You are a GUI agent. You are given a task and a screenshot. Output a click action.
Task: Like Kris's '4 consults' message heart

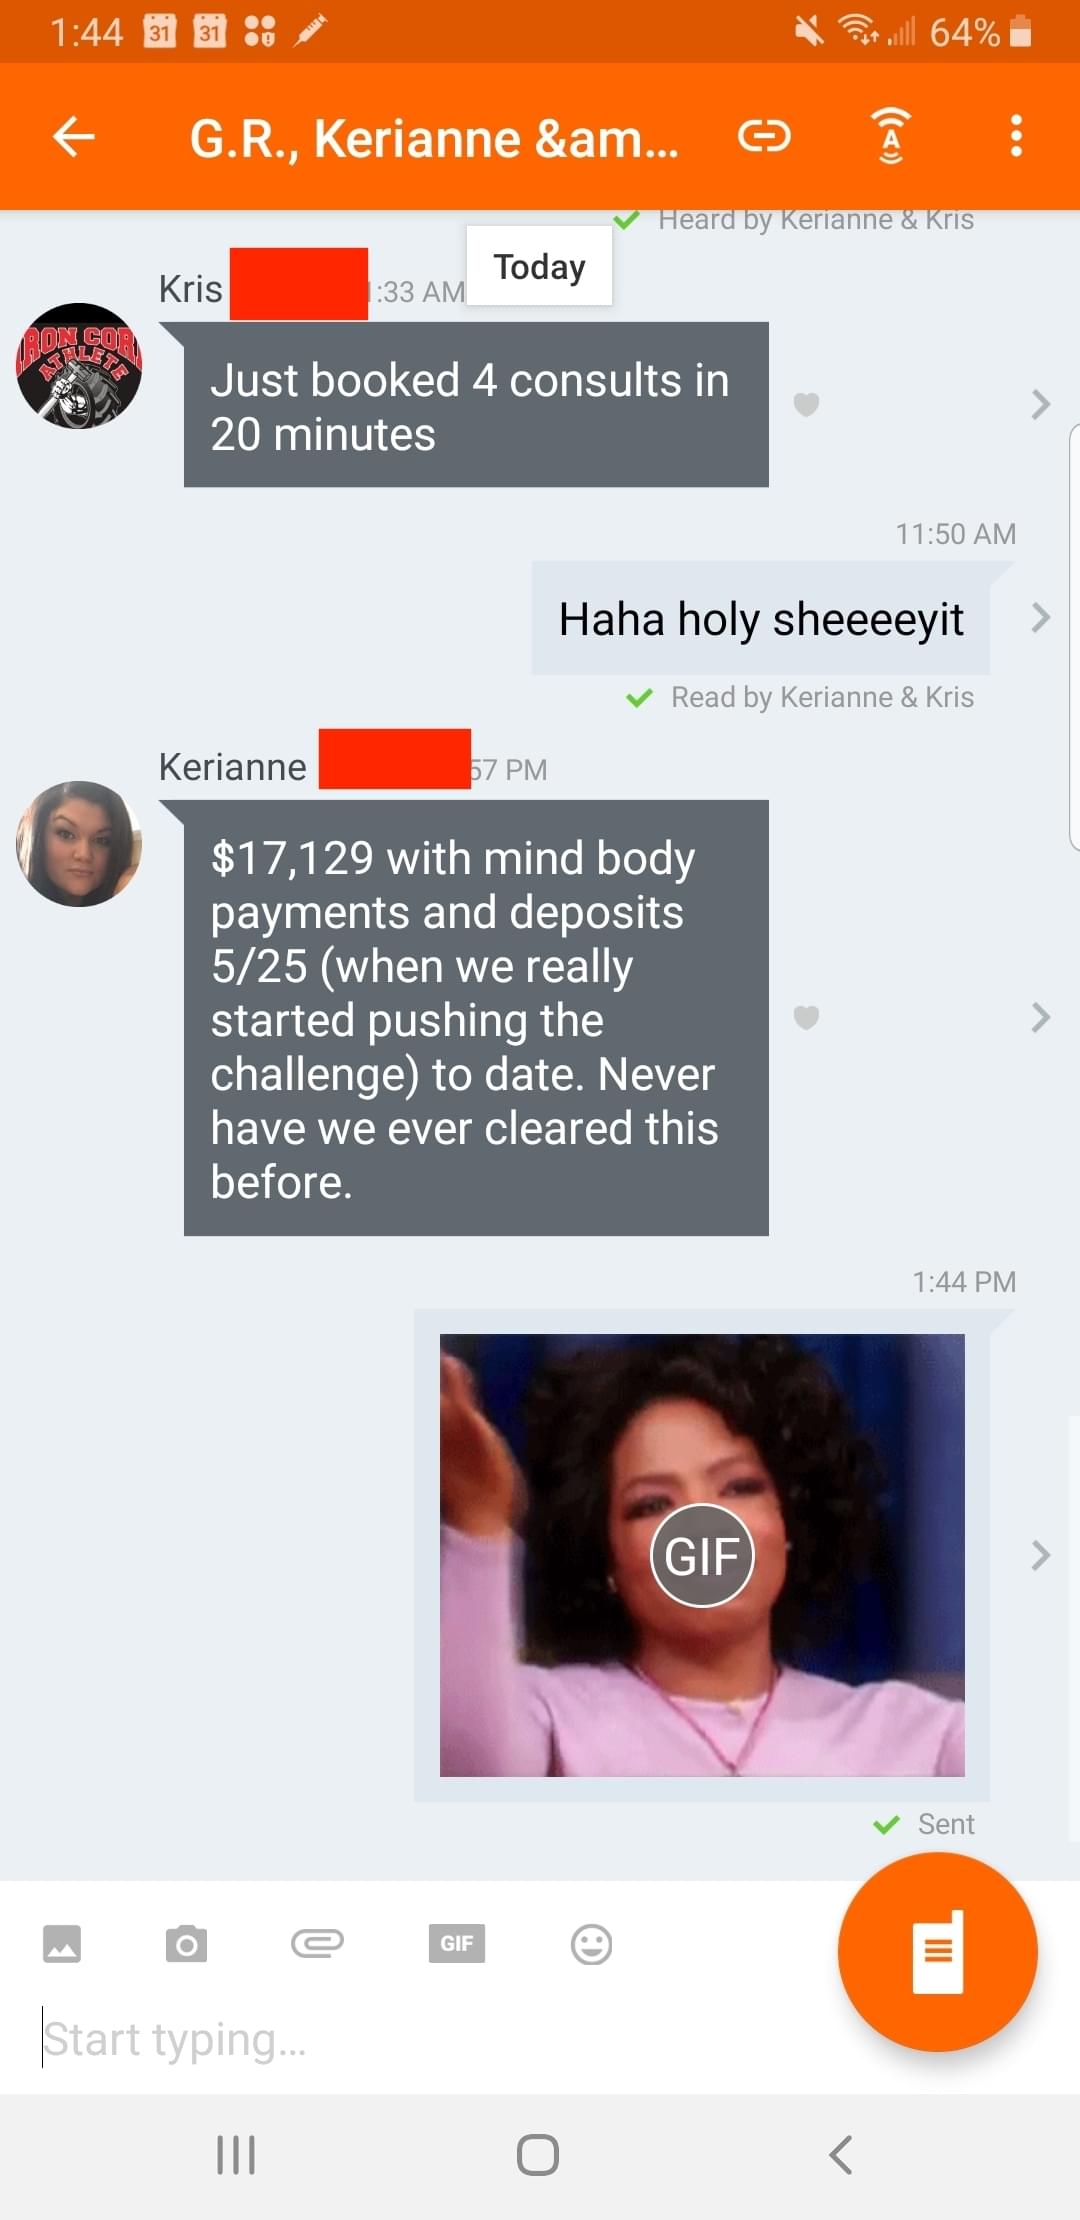click(806, 404)
